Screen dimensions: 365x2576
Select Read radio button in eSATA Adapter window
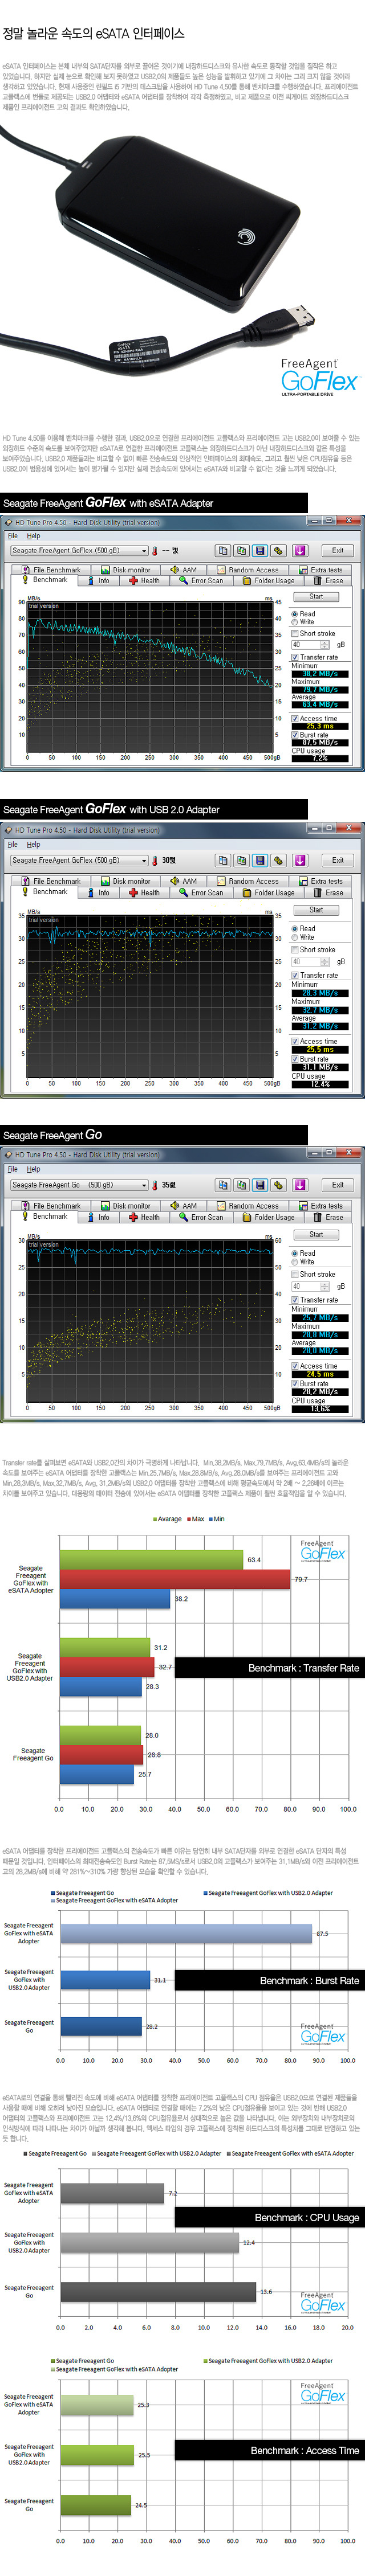click(x=294, y=614)
